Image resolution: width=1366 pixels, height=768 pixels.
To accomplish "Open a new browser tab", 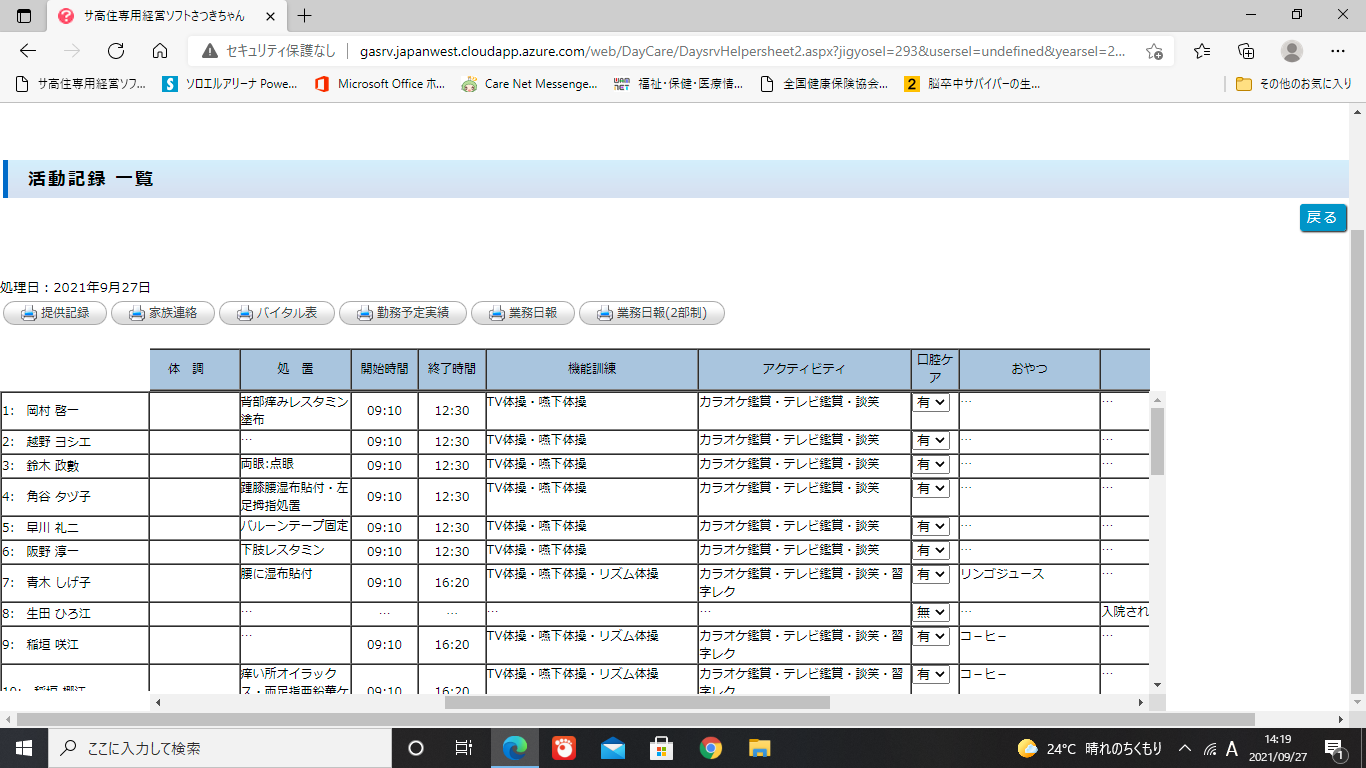I will [305, 16].
